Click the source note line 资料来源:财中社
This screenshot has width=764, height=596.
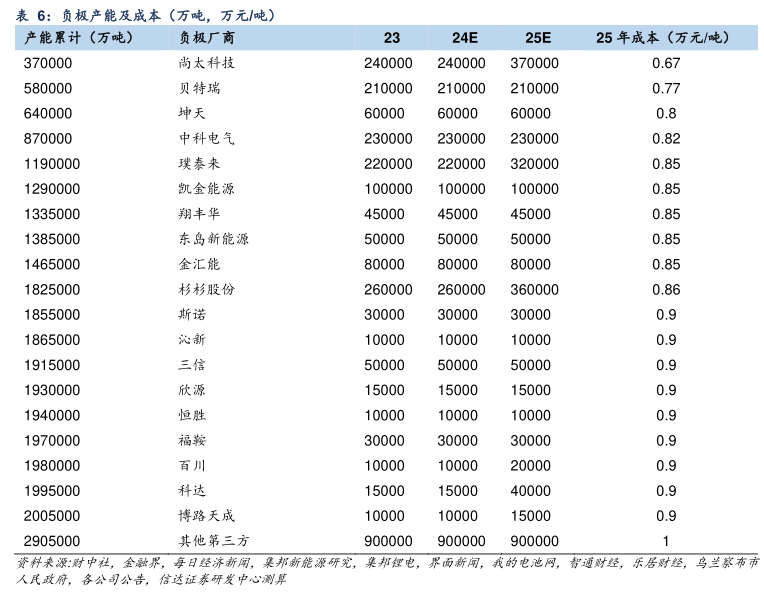coord(387,563)
